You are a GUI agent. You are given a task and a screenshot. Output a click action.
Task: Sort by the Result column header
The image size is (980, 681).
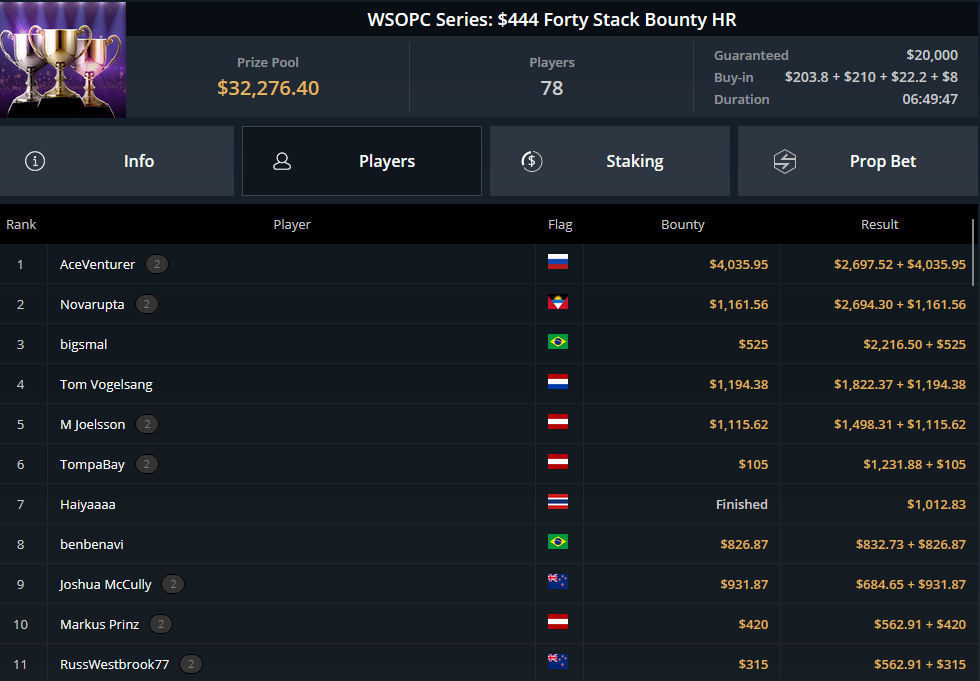[879, 224]
